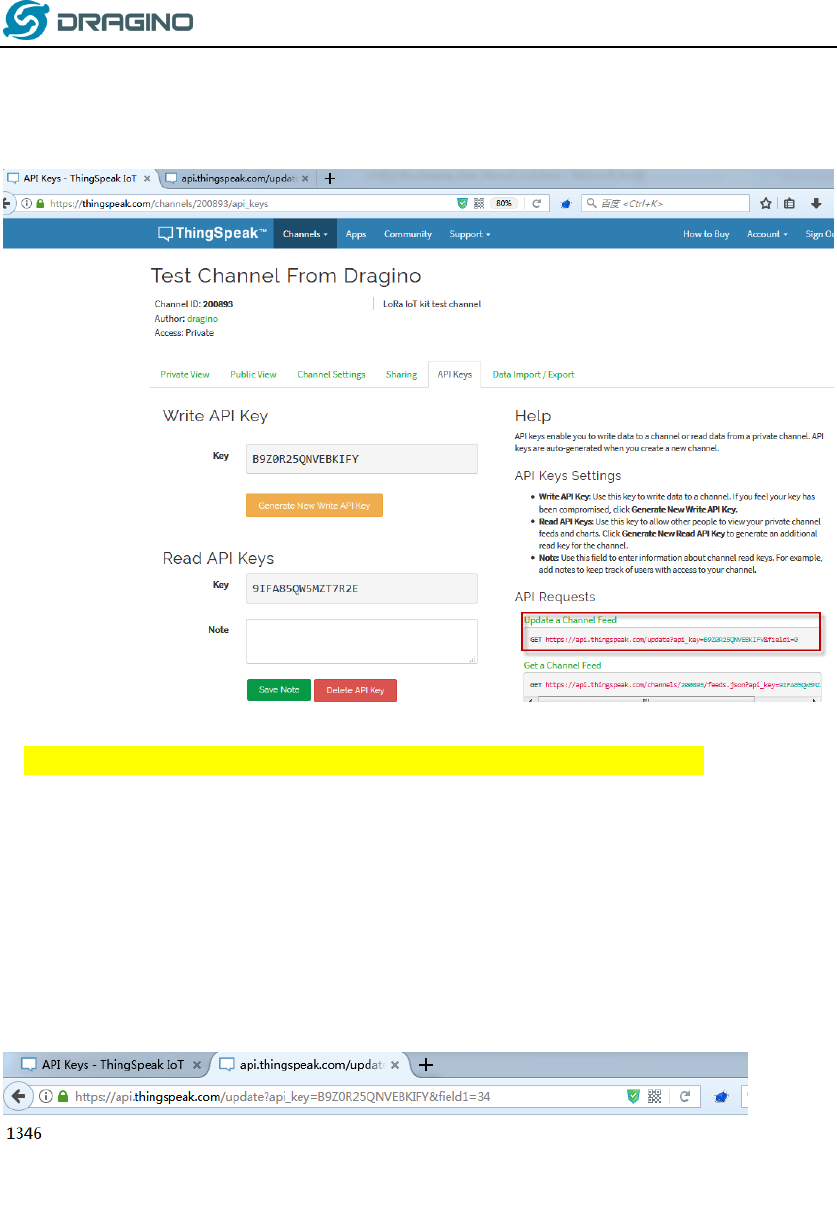The height and width of the screenshot is (1221, 837).
Task: Open the Apps menu item
Action: pyautogui.click(x=356, y=234)
